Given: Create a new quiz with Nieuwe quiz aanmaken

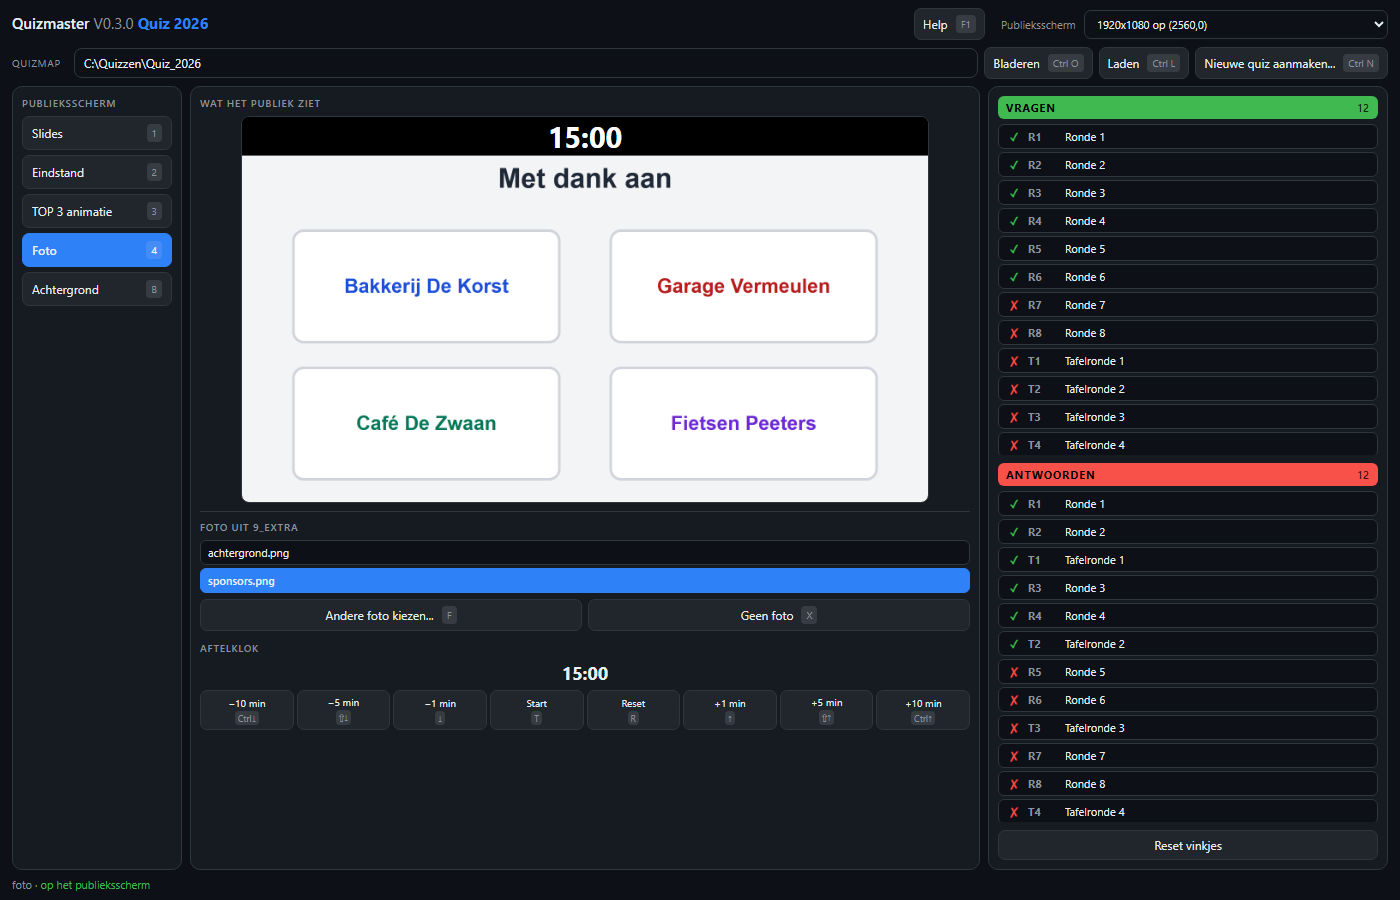Looking at the screenshot, I should coord(1291,63).
